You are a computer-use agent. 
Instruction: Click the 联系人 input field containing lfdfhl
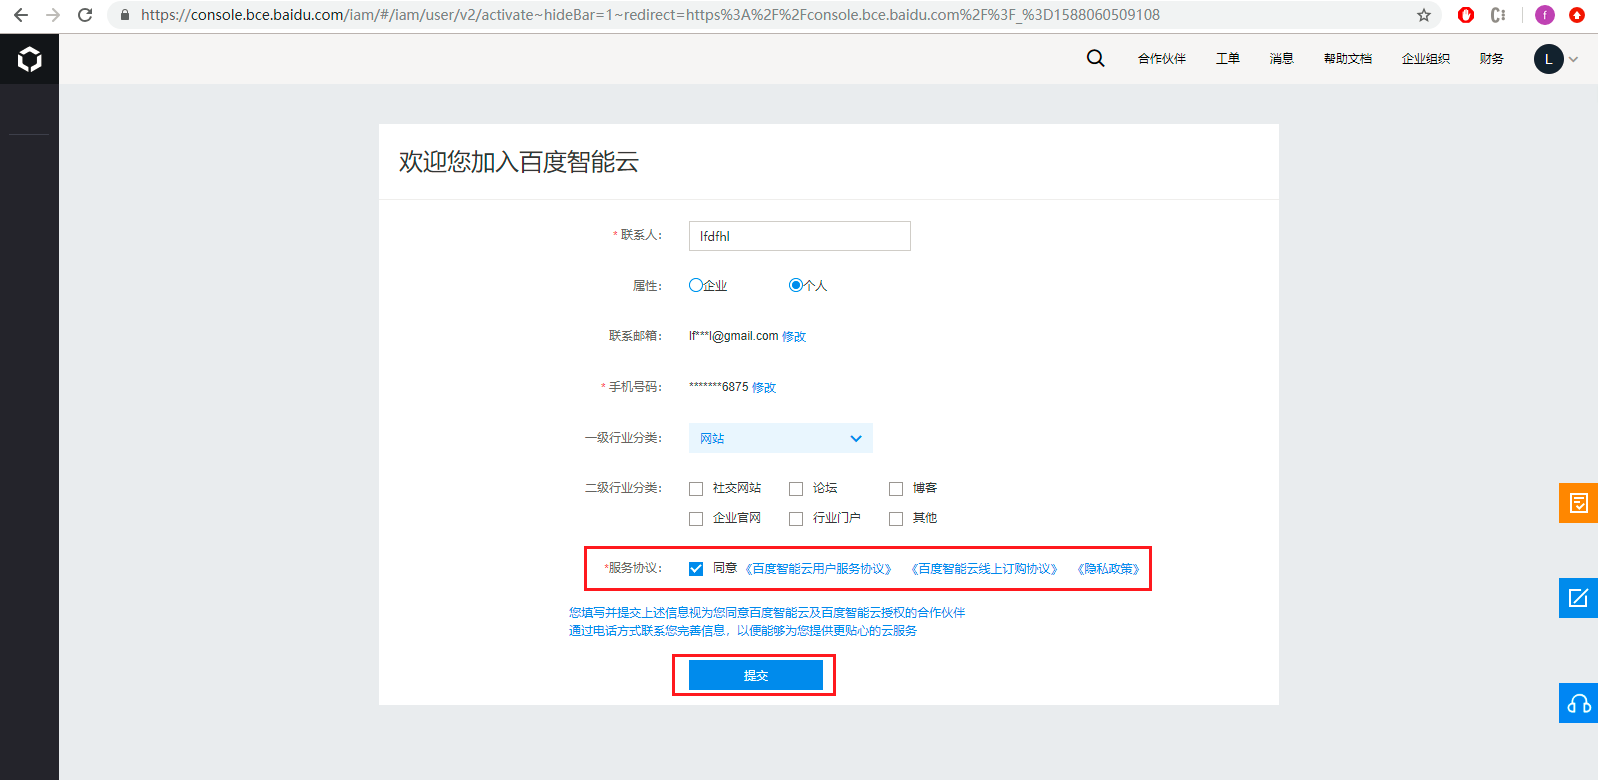coord(800,236)
